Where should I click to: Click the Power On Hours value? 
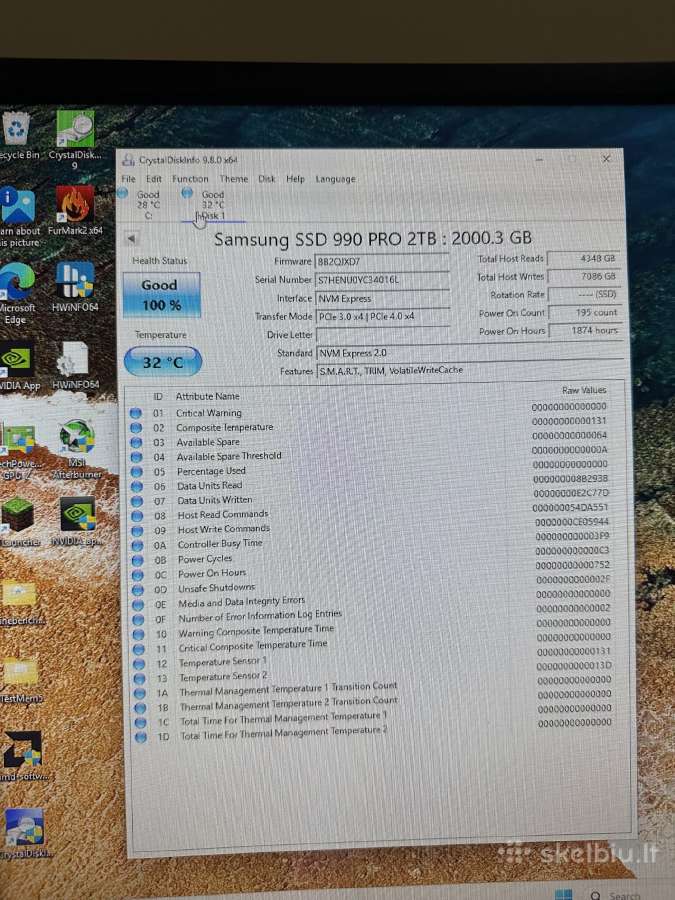point(585,330)
